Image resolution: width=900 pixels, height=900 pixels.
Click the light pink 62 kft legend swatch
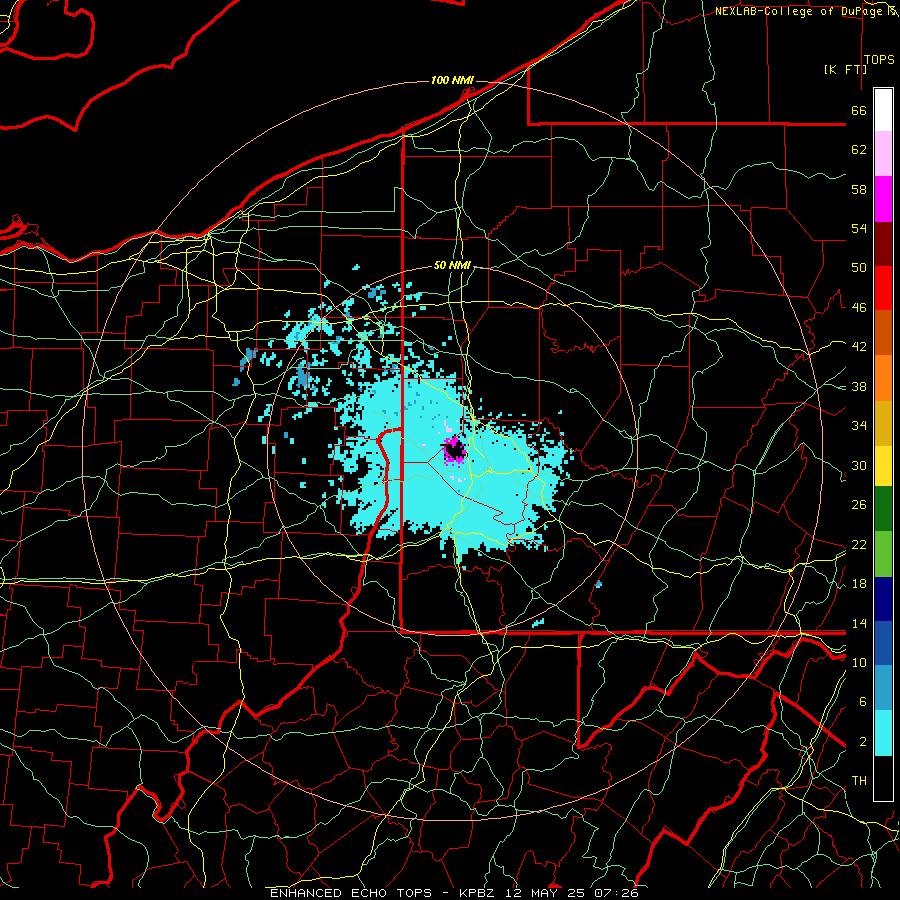tap(883, 154)
